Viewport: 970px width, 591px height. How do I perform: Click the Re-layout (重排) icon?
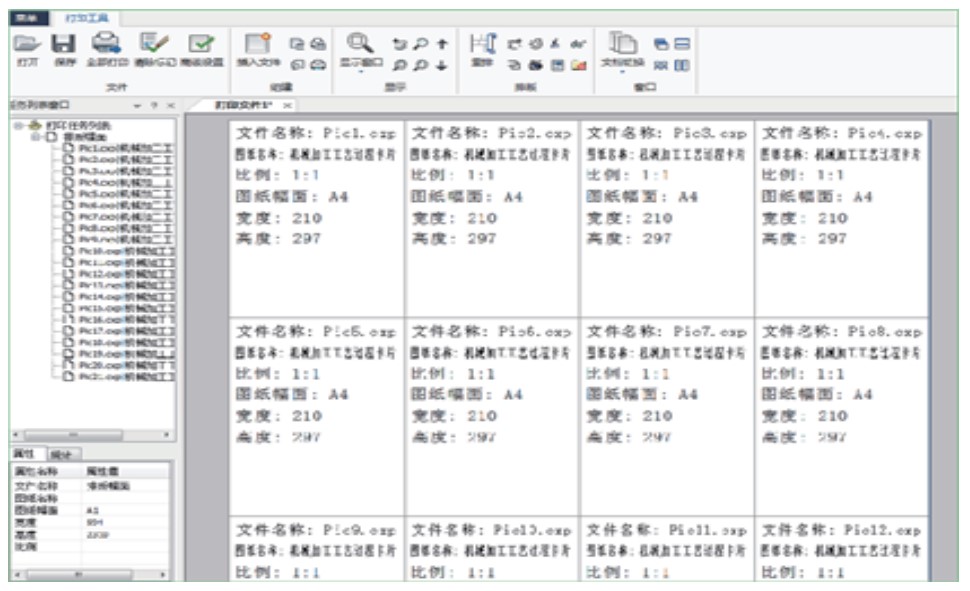tap(483, 44)
